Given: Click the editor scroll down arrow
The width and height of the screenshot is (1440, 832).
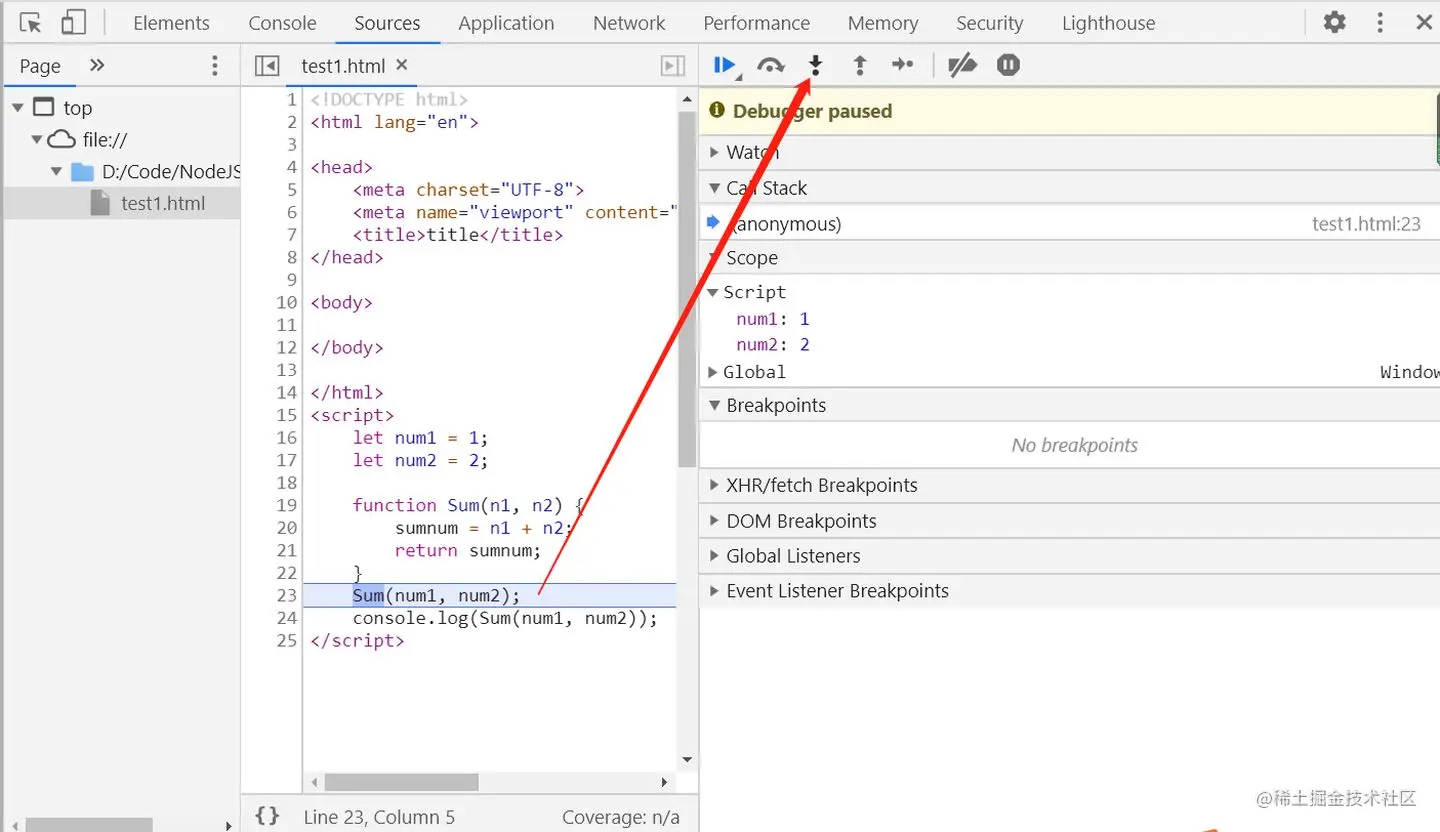Looking at the screenshot, I should [x=686, y=760].
